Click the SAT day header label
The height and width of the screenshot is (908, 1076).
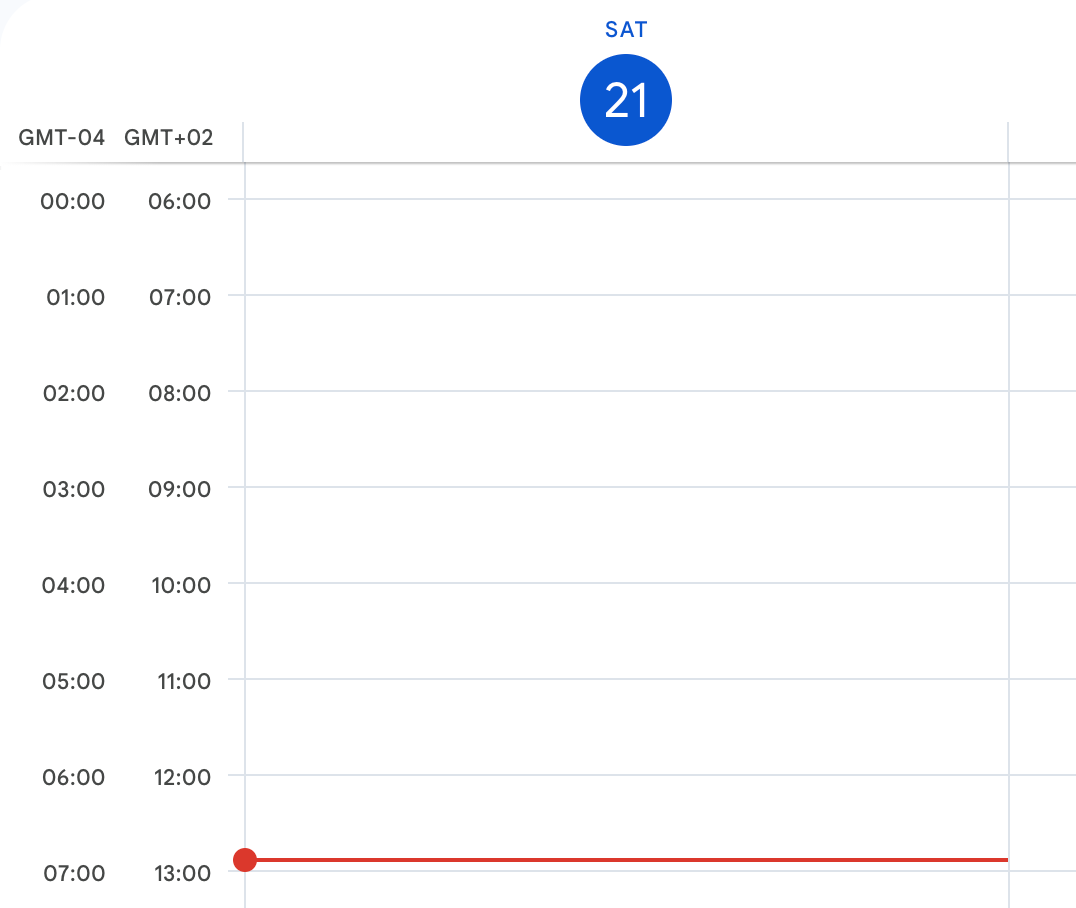coord(625,30)
